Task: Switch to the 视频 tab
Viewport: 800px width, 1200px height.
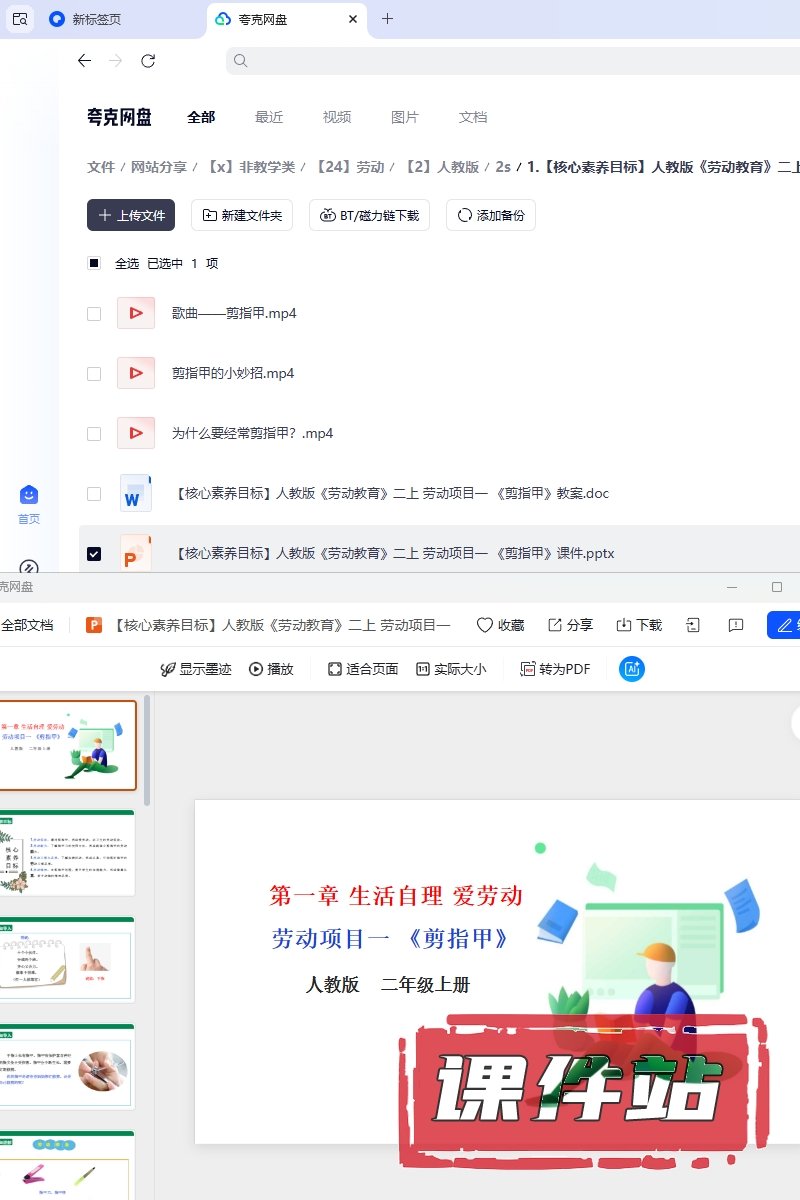Action: tap(337, 117)
